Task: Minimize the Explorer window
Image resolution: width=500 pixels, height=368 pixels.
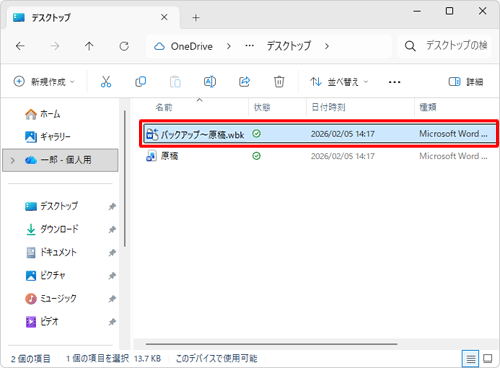Action: [417, 11]
